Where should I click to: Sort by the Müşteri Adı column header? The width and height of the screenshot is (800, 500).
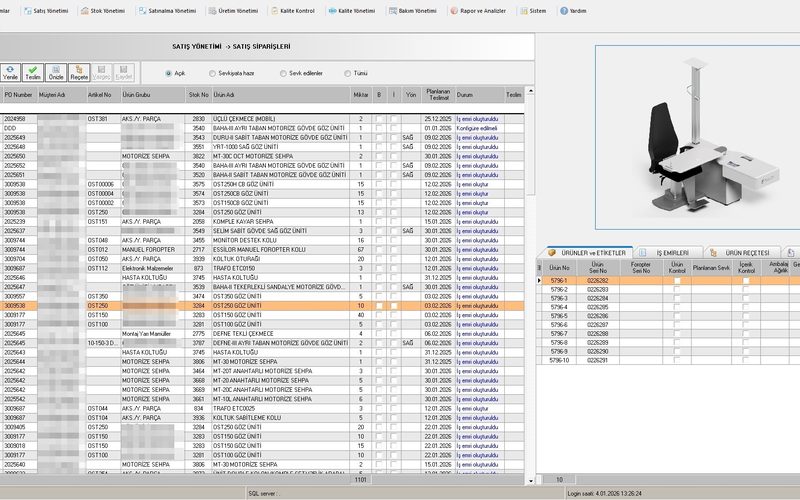(61, 95)
